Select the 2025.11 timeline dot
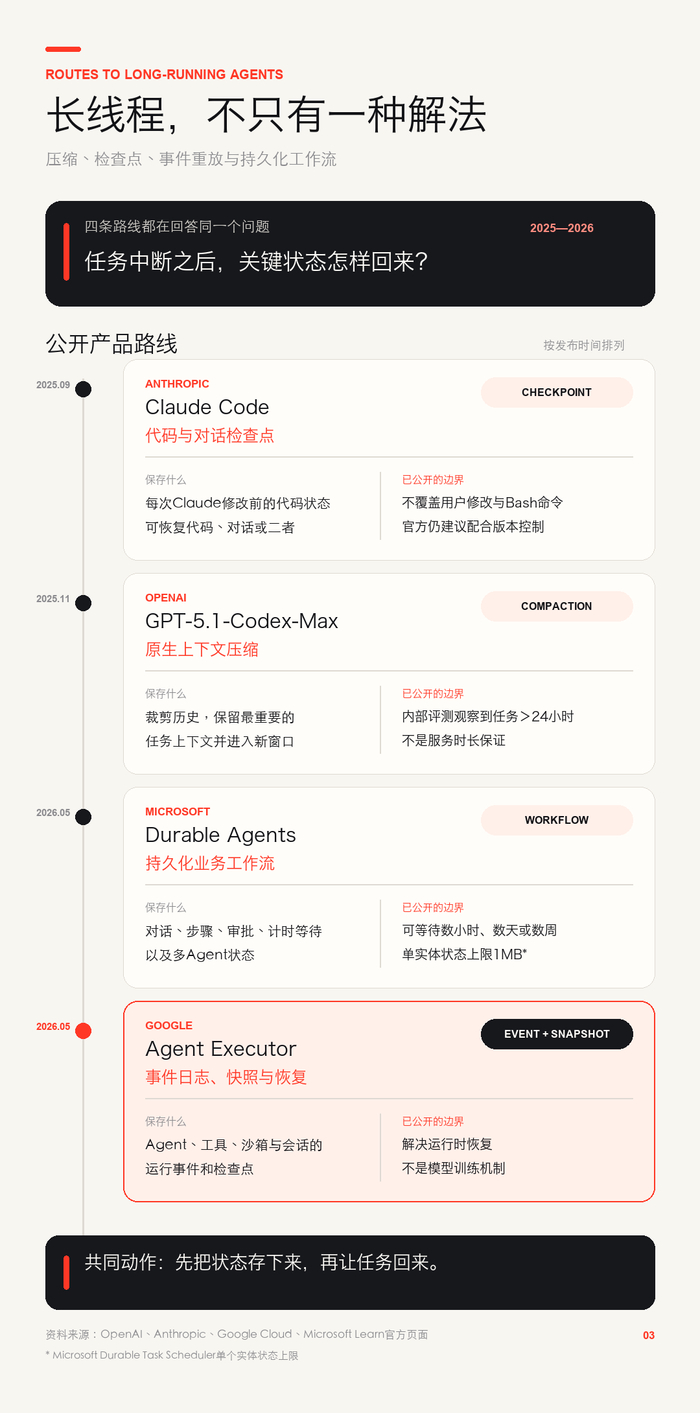 [83, 603]
